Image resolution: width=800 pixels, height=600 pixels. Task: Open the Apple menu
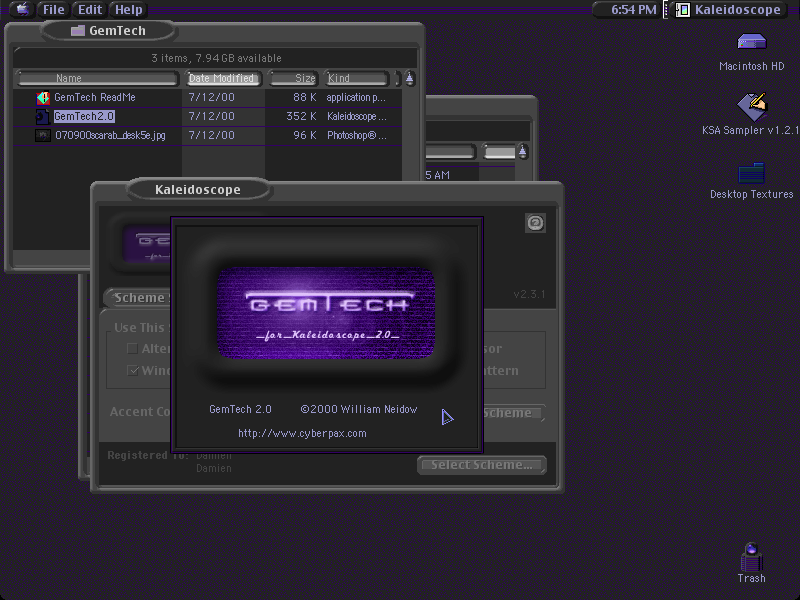point(22,9)
